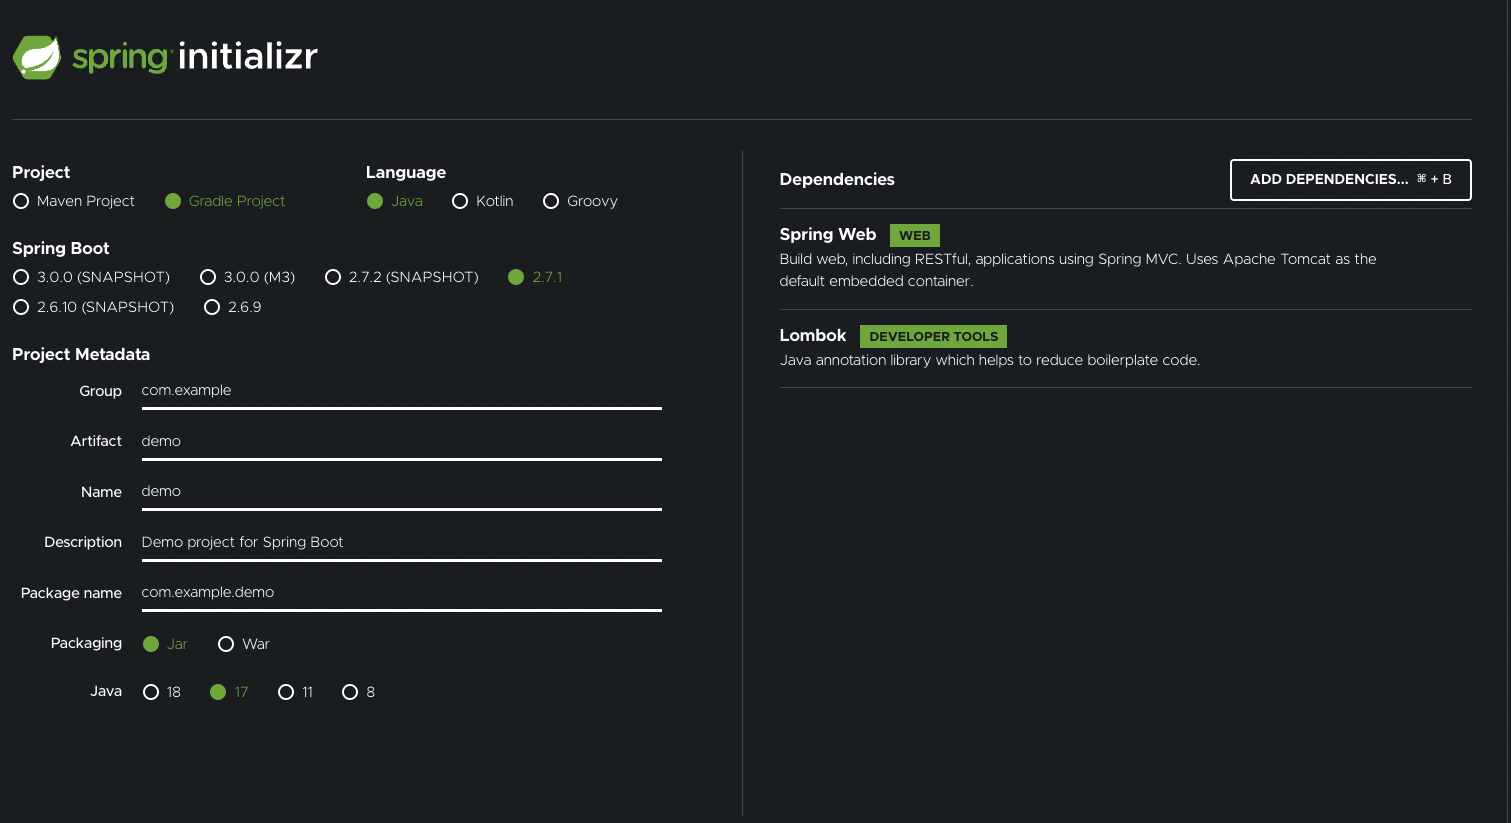Select Java version 11
Screen dimensions: 1511x823
[x=296, y=692]
